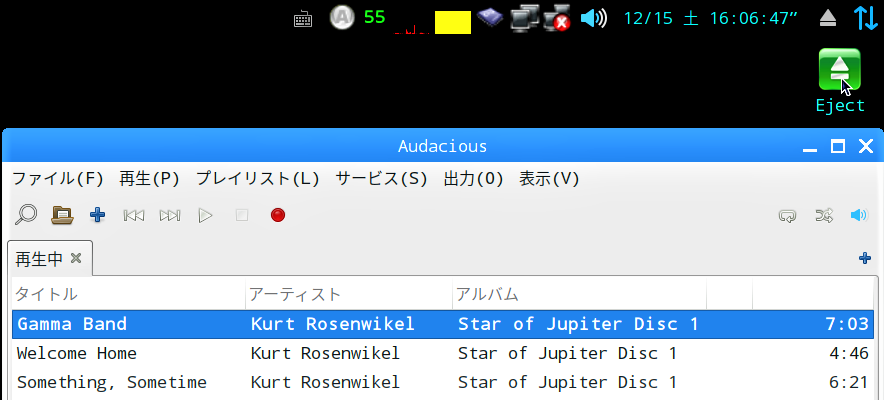Click the green Eject desktop icon
The width and height of the screenshot is (884, 400).
[x=840, y=70]
